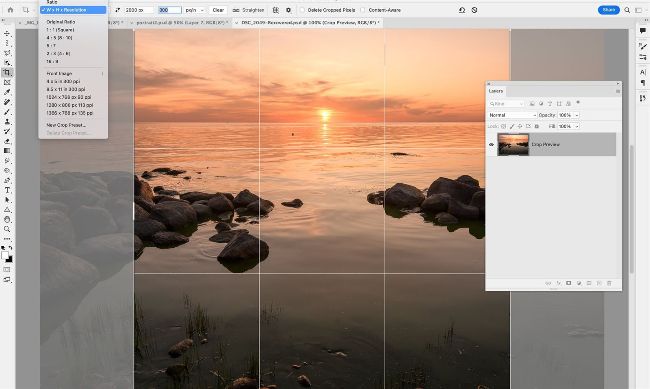
Task: Select the Frame tool
Action: click(7, 83)
